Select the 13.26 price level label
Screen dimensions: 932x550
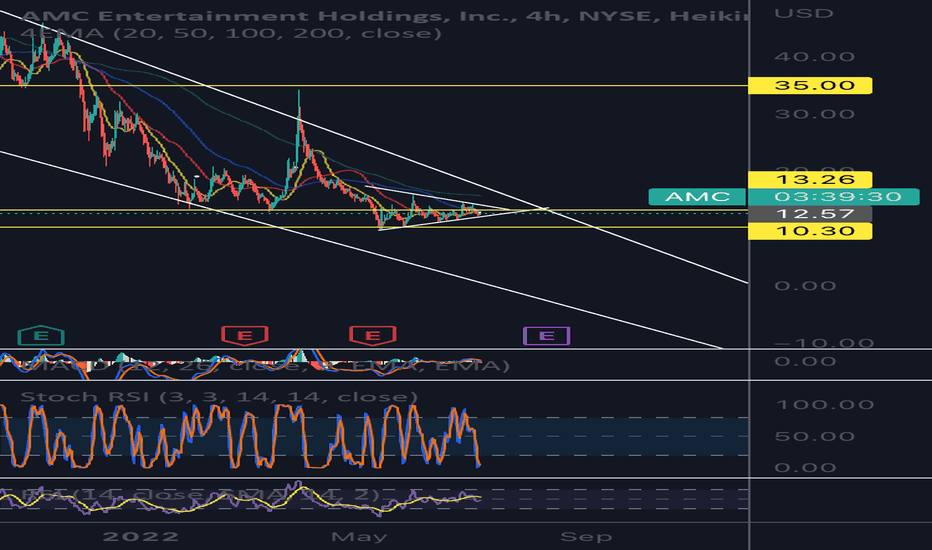pos(810,180)
